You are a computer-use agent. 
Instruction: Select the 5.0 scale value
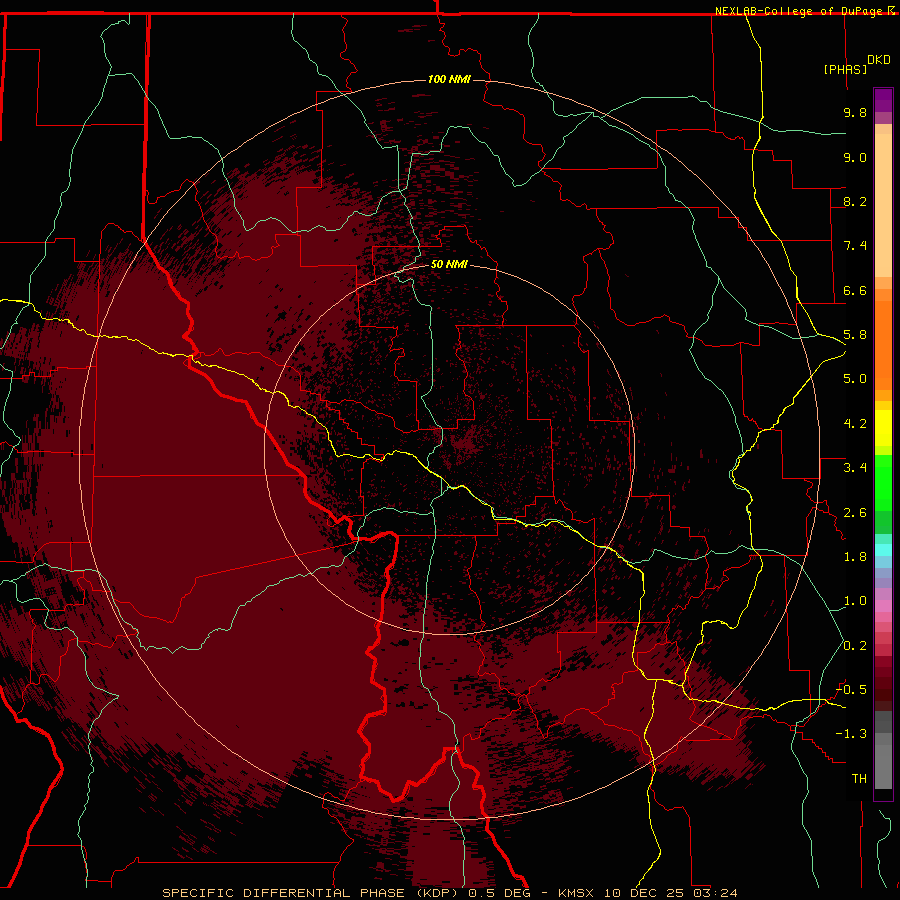(855, 379)
